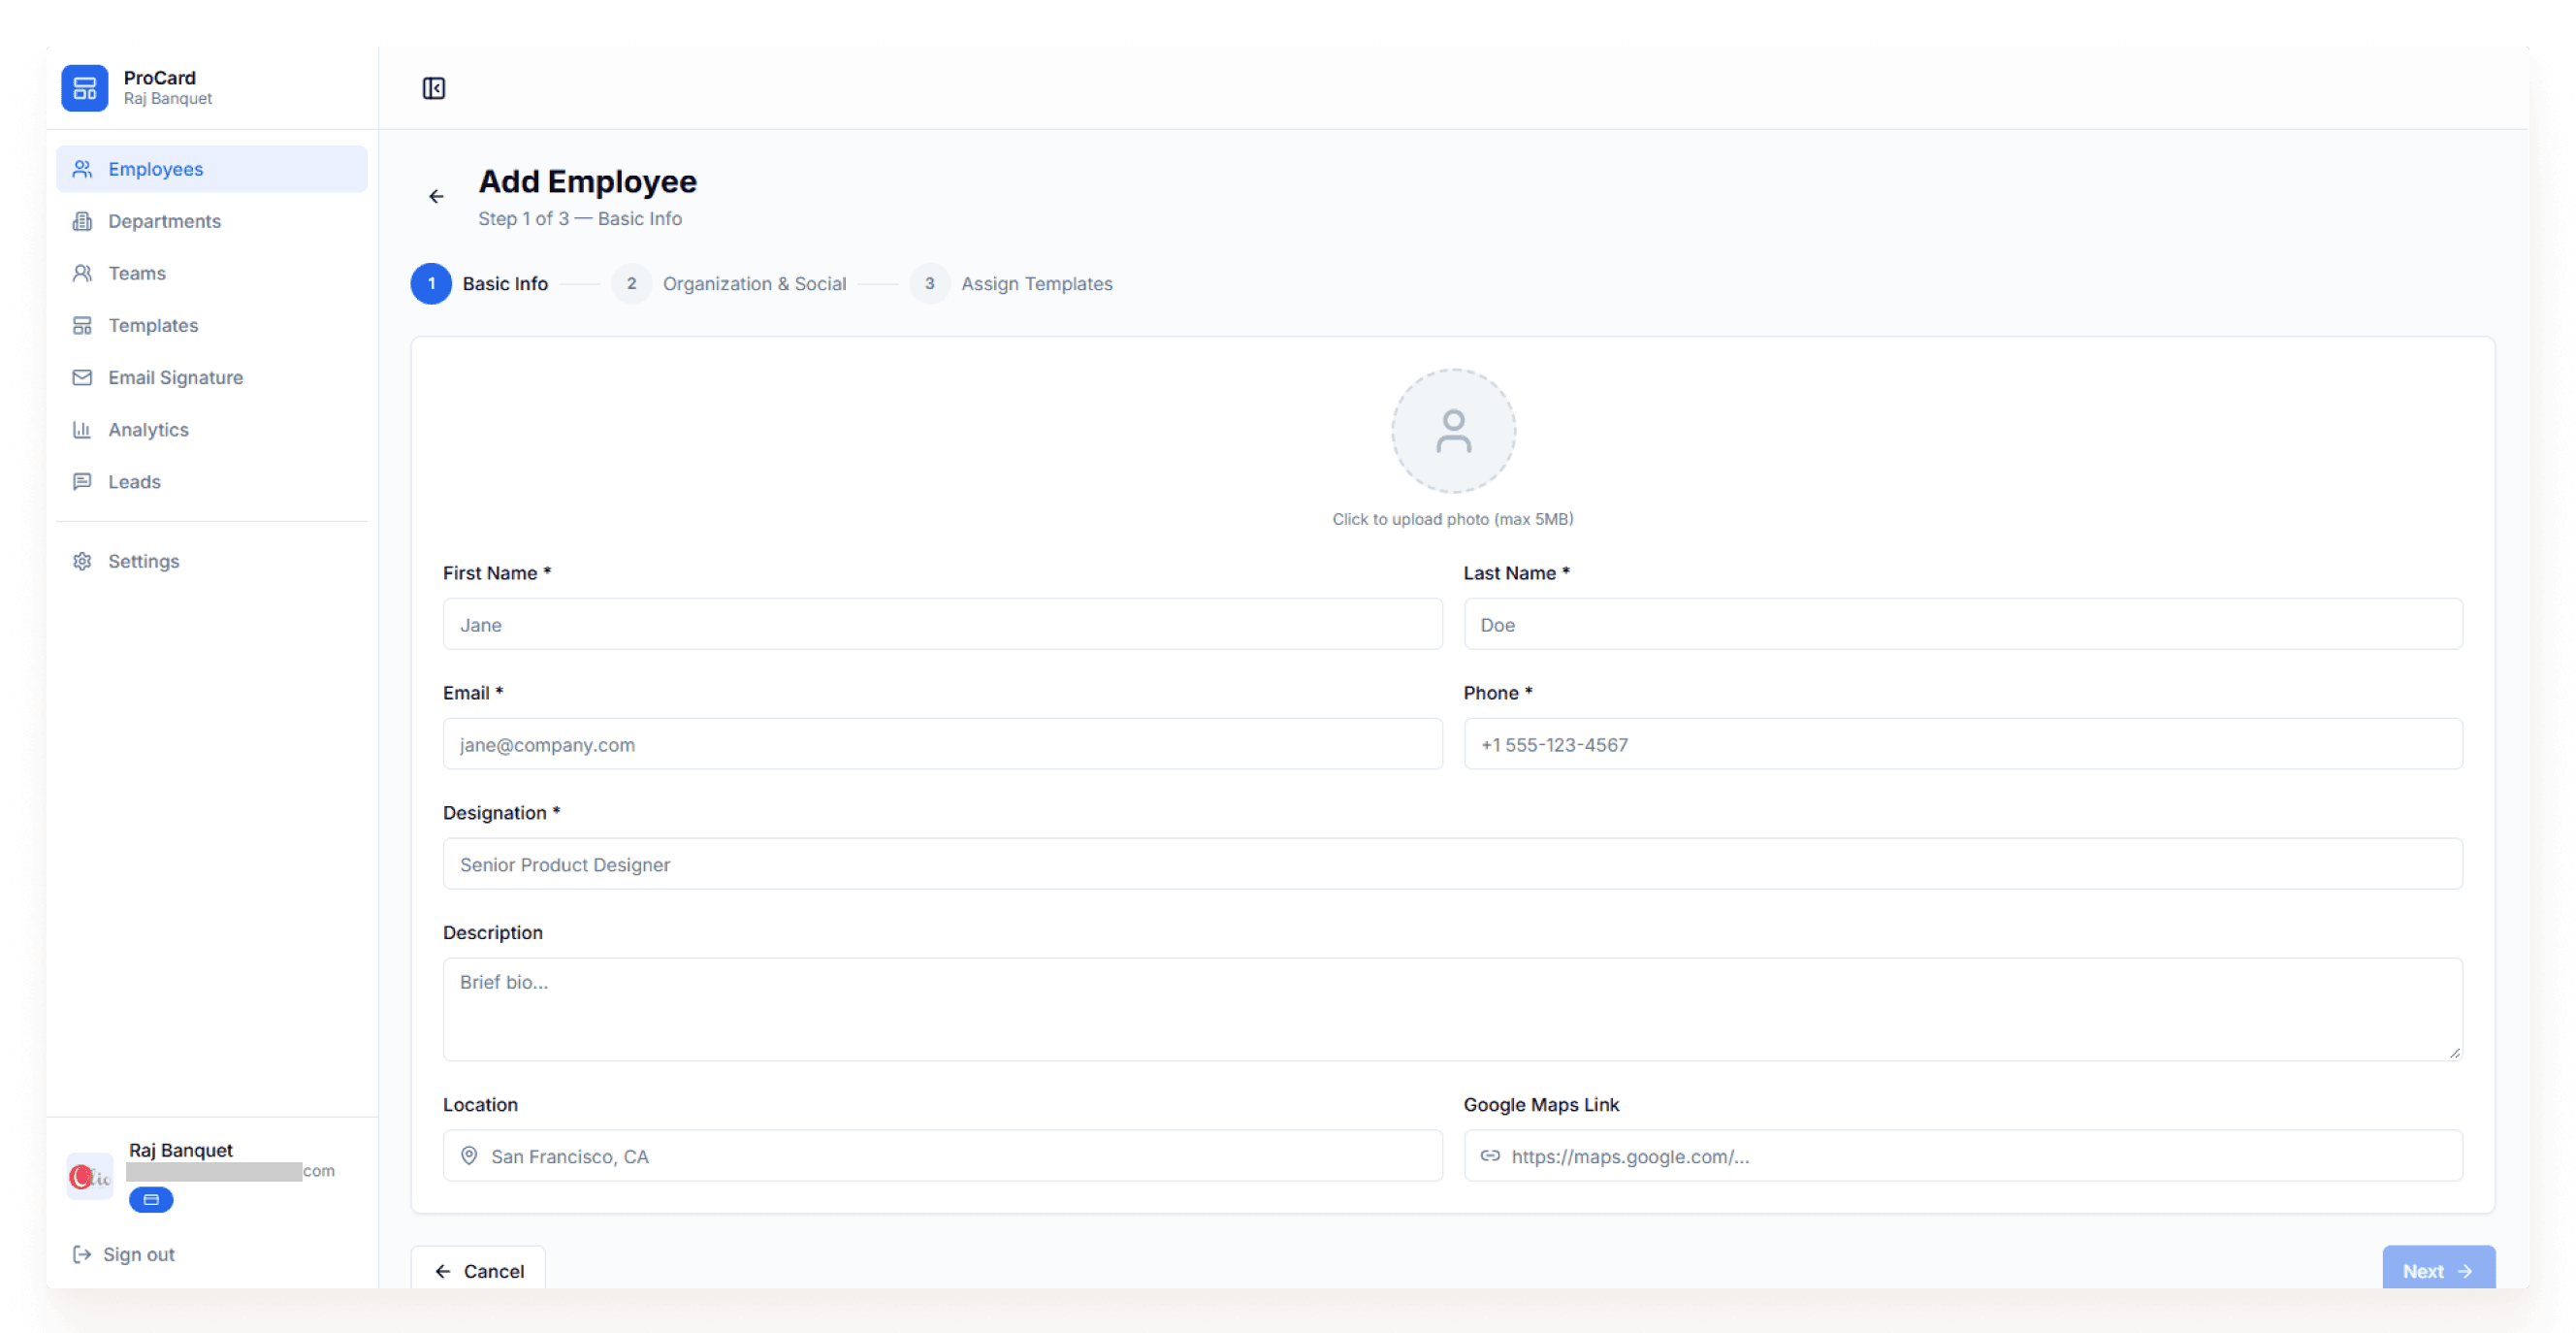Focus the Designation input field

pos(1452,864)
